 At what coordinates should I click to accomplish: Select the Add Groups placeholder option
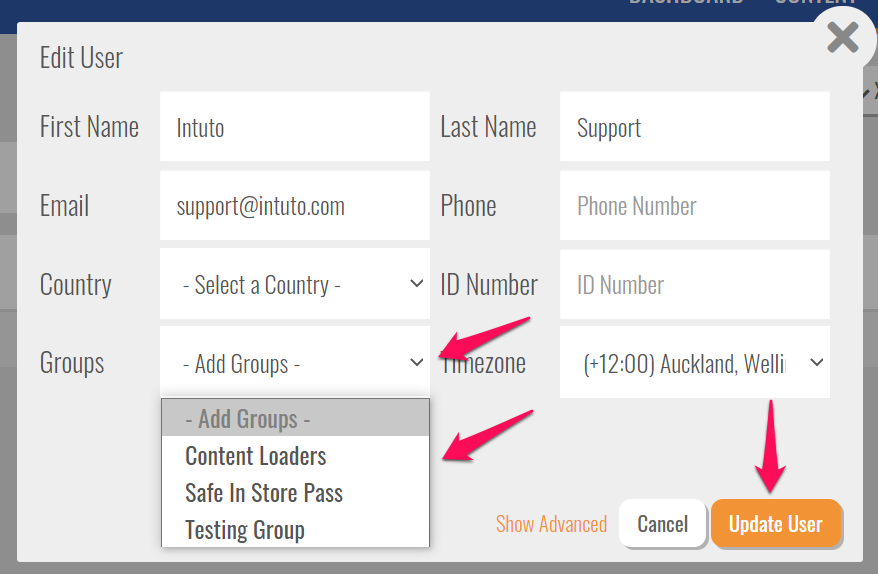(x=295, y=418)
